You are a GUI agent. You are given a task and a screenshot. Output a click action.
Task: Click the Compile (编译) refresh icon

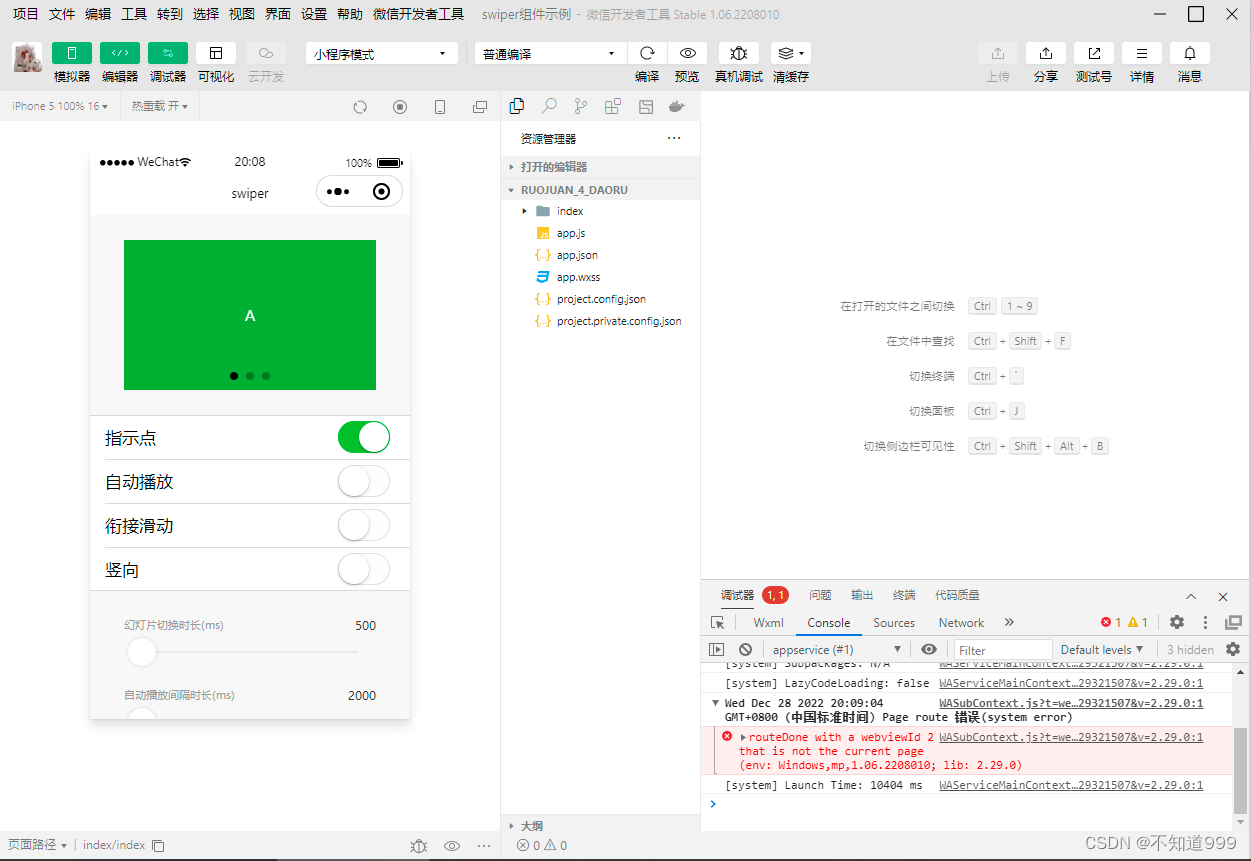tap(647, 53)
